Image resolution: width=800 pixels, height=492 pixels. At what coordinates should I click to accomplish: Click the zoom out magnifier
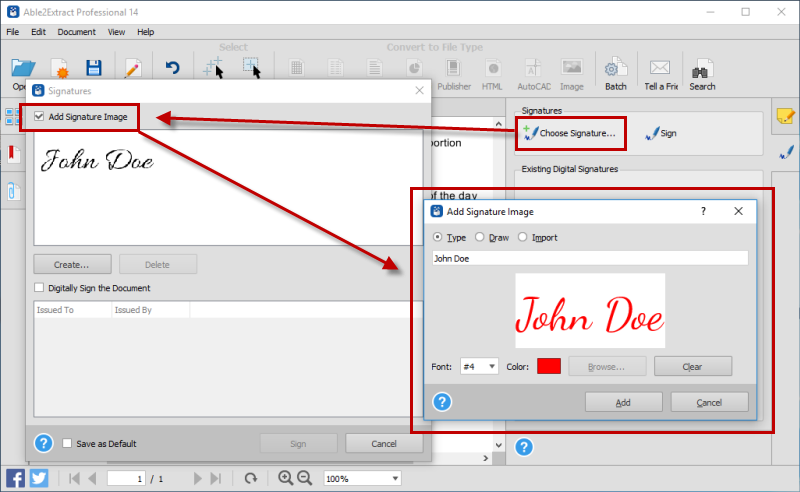click(x=305, y=478)
